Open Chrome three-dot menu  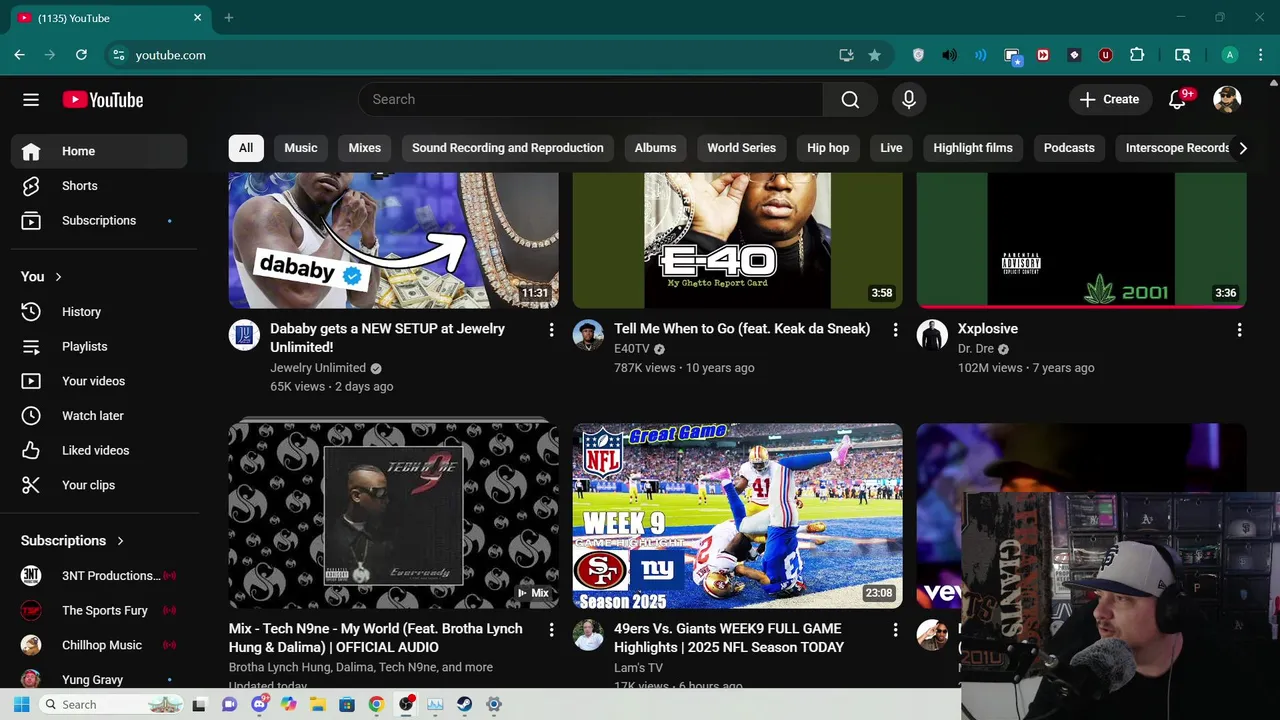pyautogui.click(x=1263, y=55)
